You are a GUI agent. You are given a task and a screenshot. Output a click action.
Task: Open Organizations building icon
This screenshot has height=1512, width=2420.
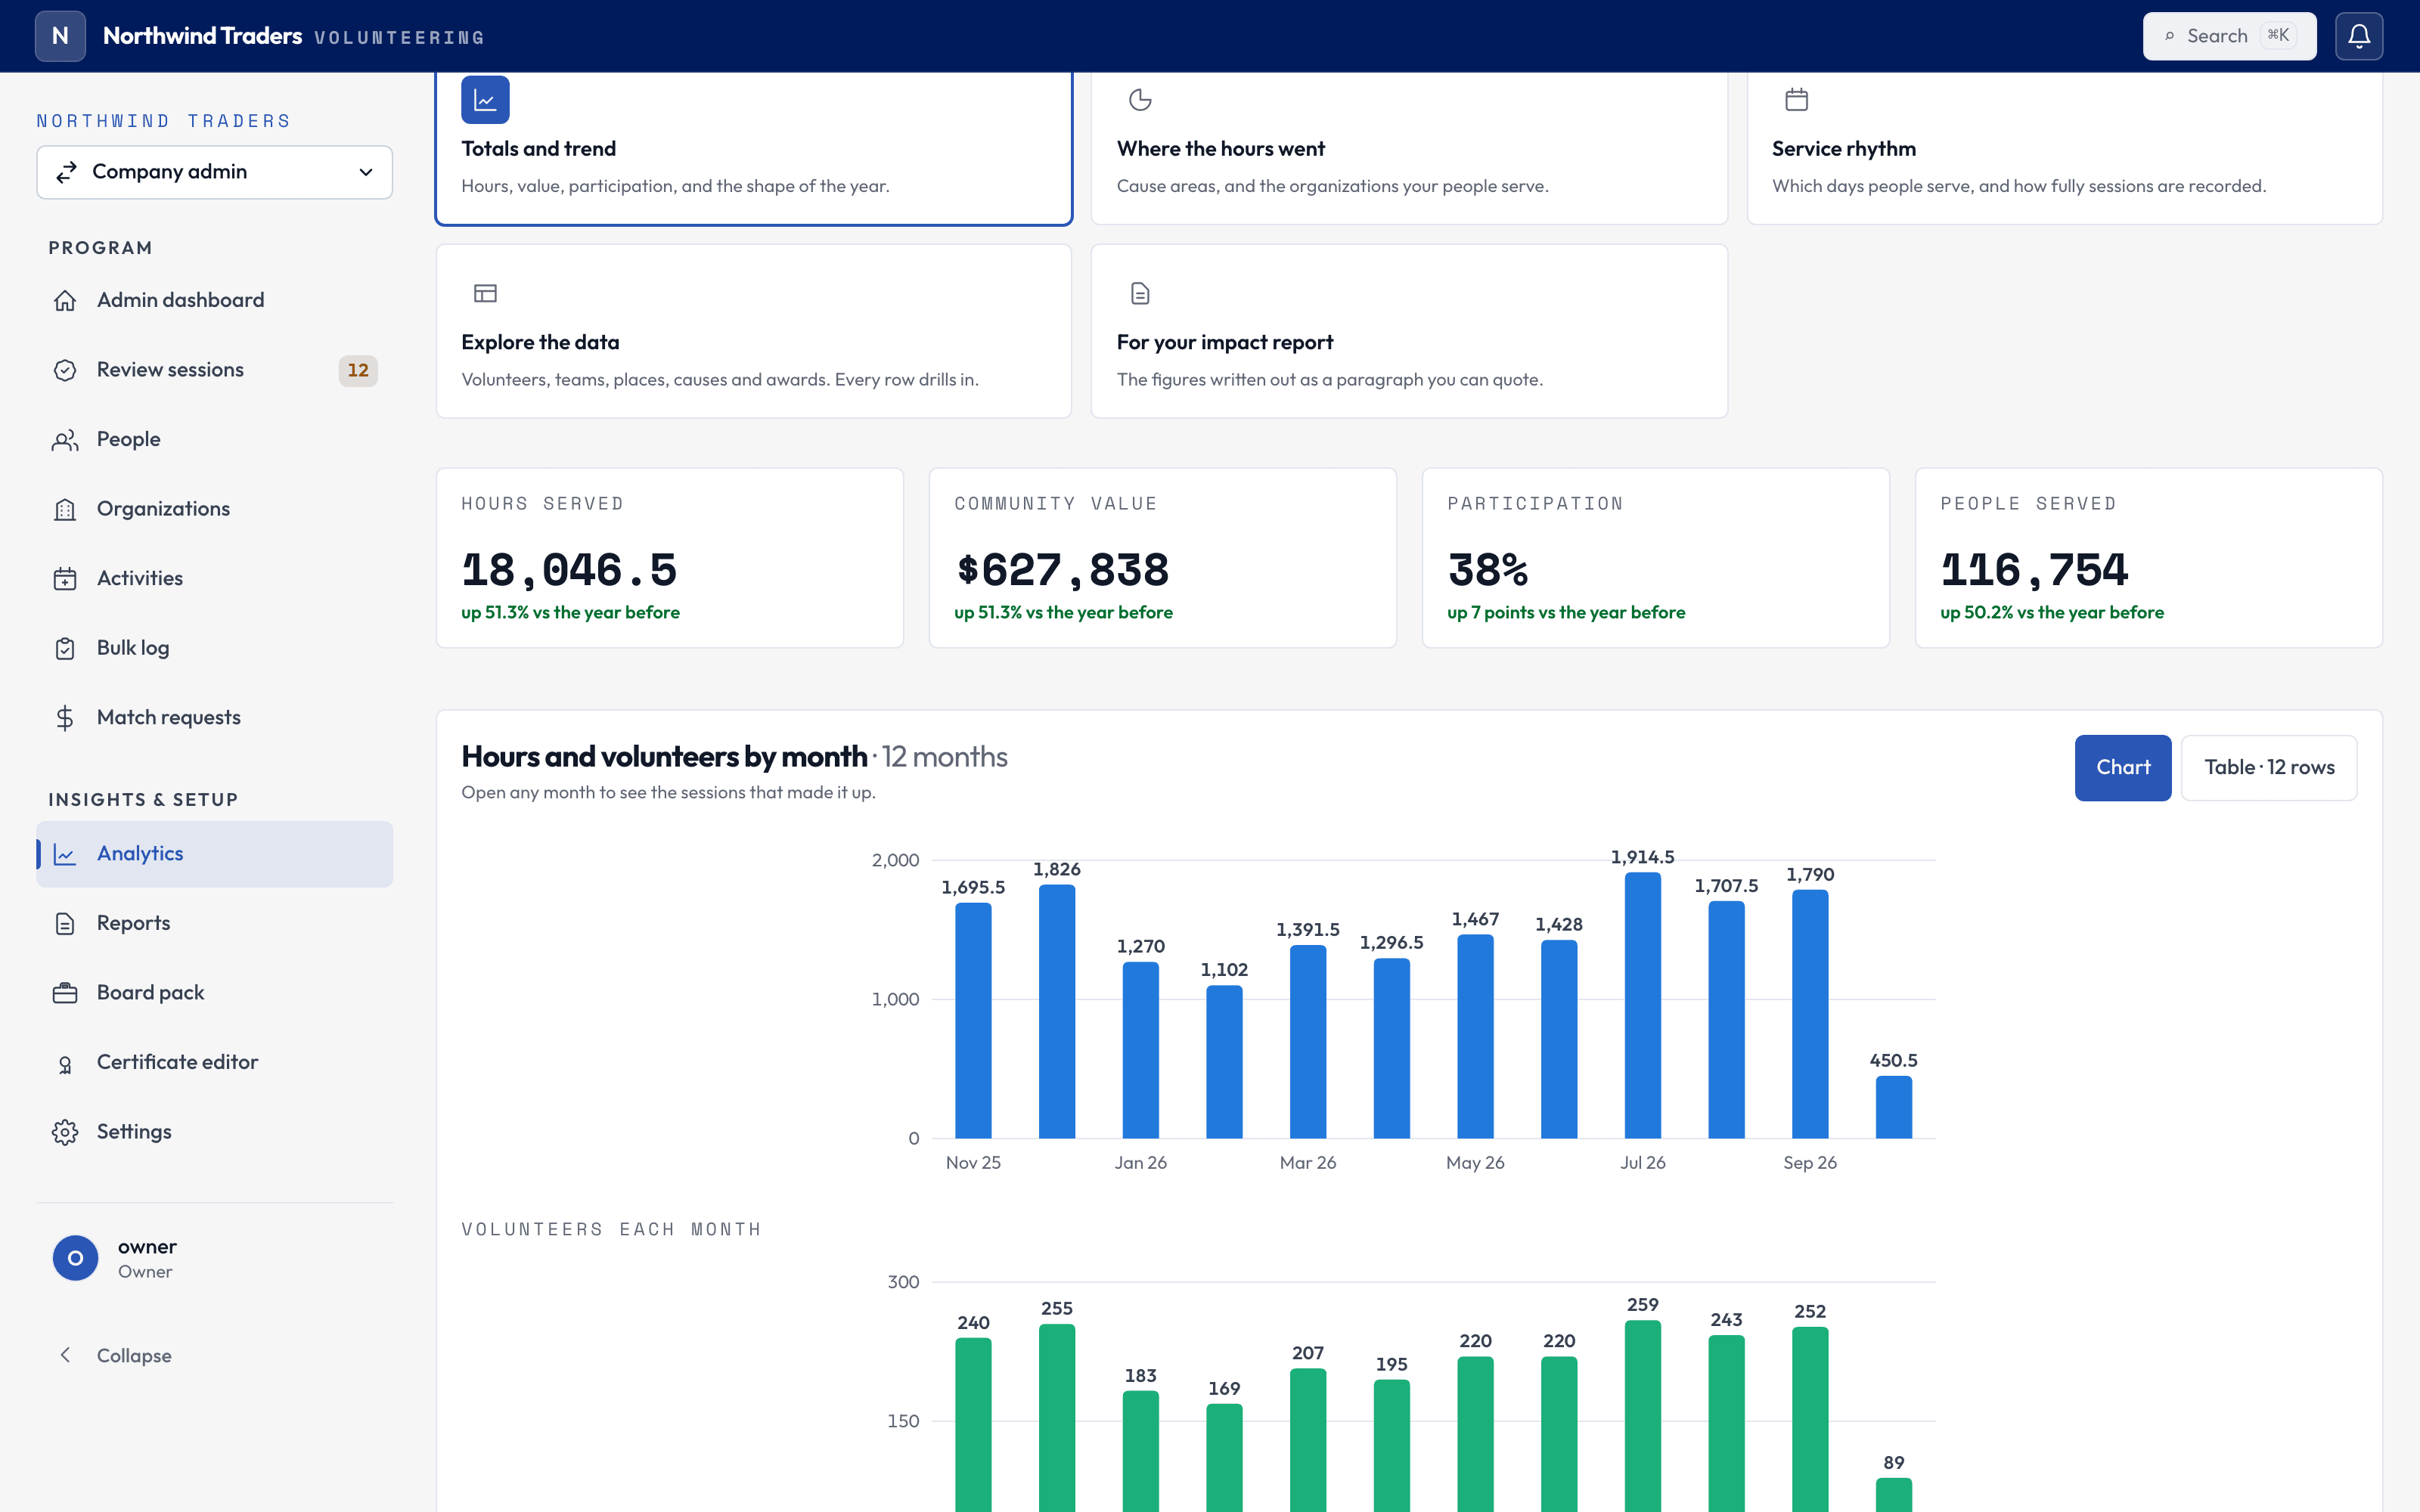point(65,509)
